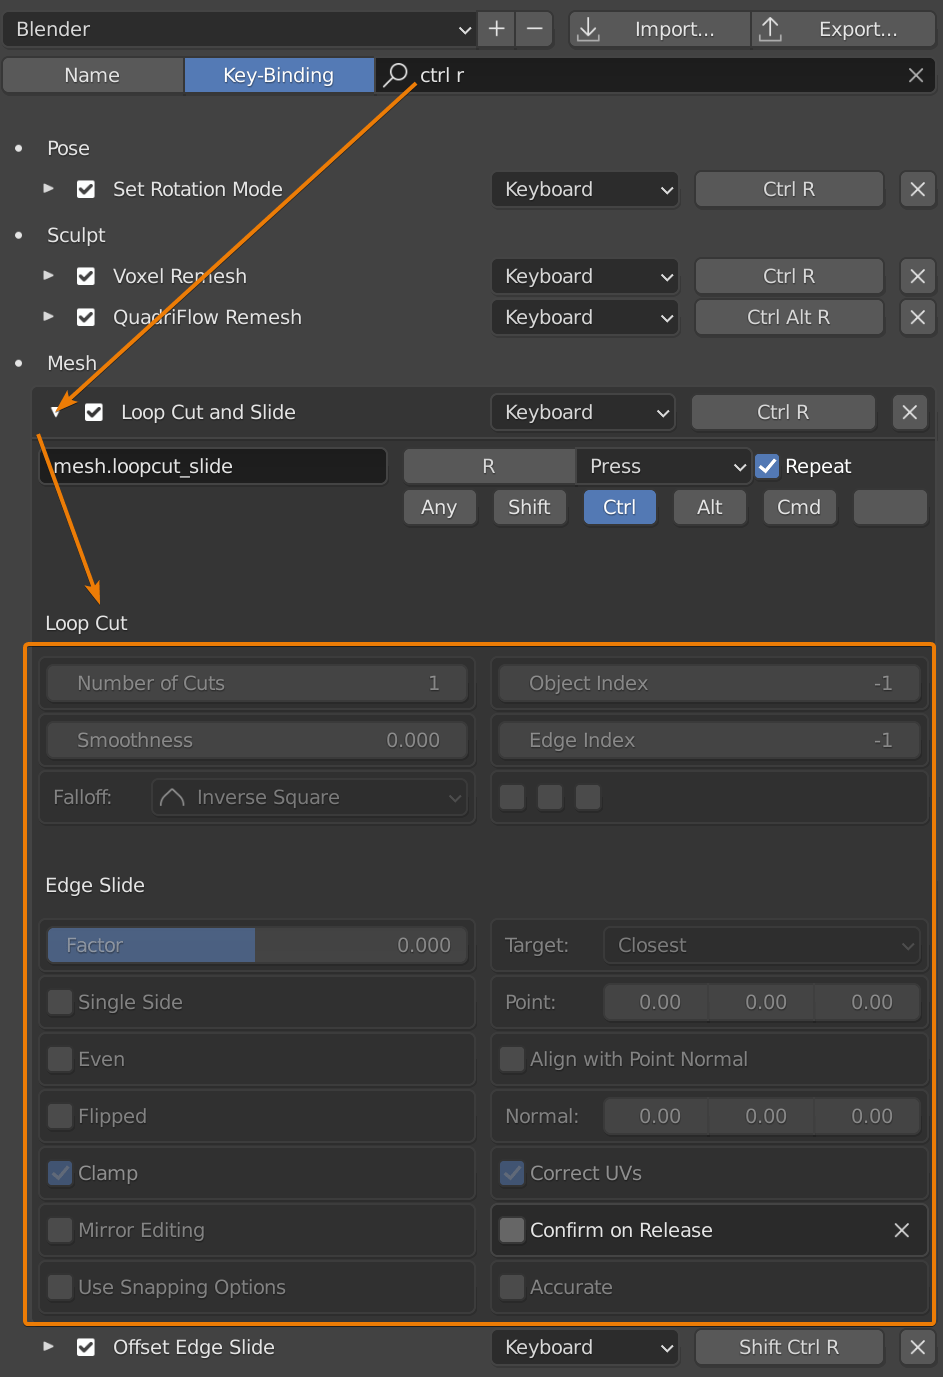Add a new keymap preset with plus icon
The width and height of the screenshot is (943, 1377).
coord(496,28)
